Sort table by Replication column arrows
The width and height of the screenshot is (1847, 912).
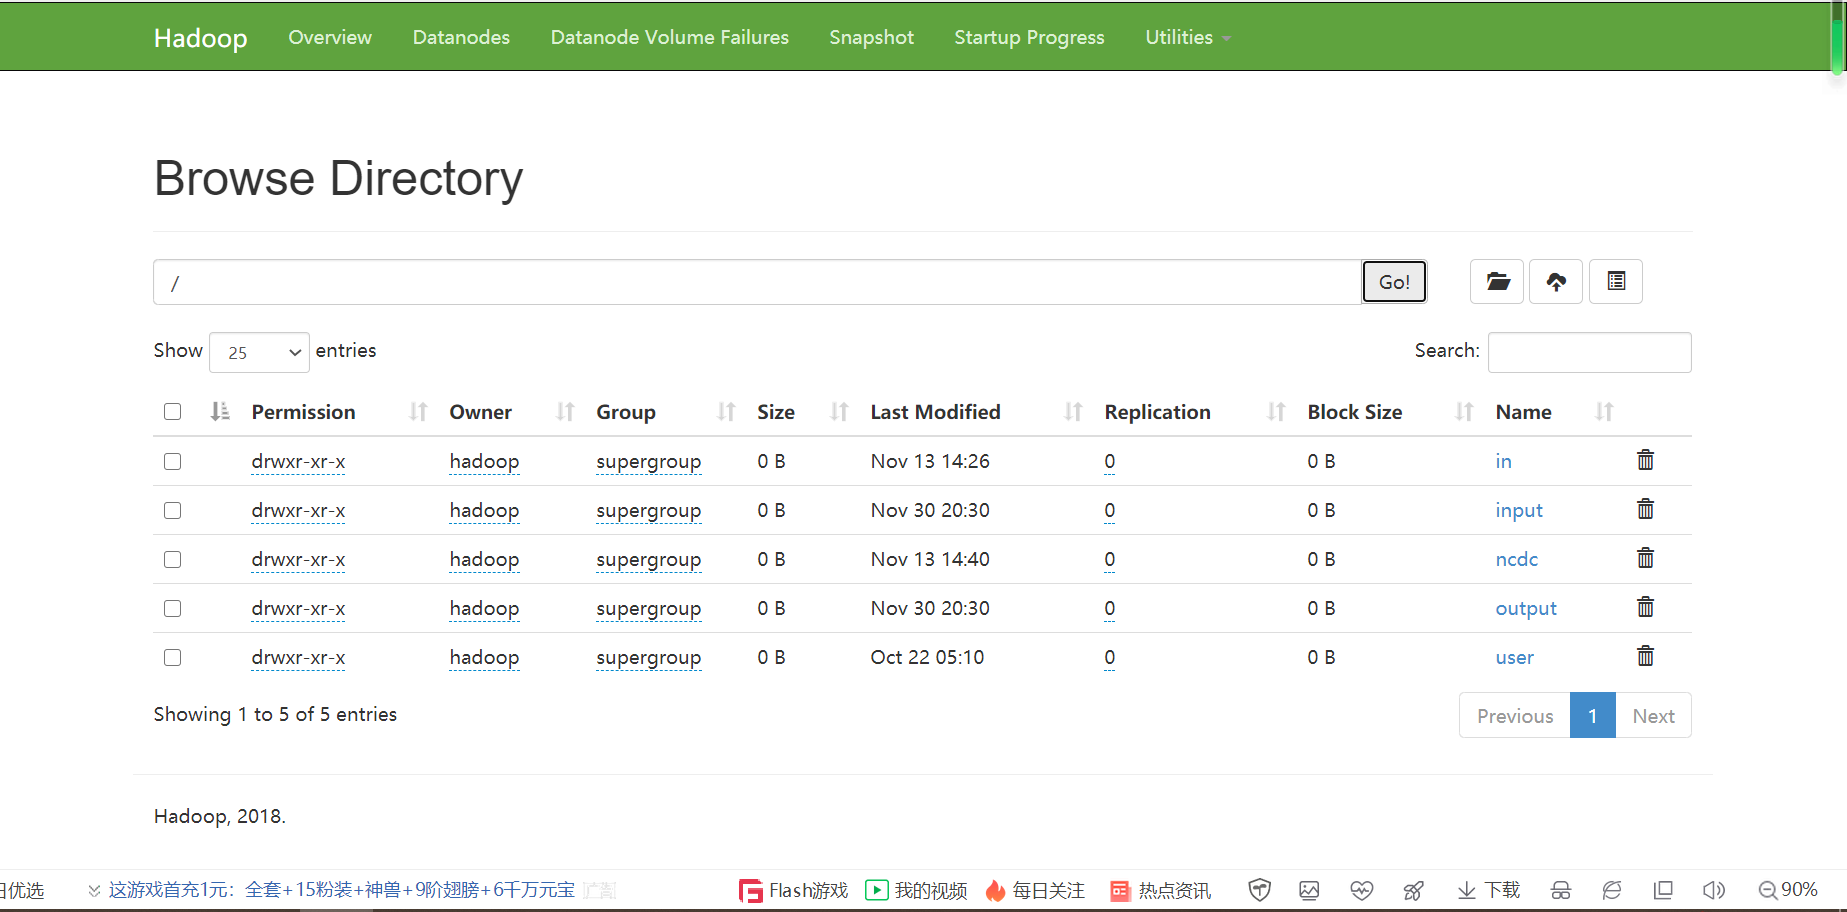pyautogui.click(x=1276, y=411)
